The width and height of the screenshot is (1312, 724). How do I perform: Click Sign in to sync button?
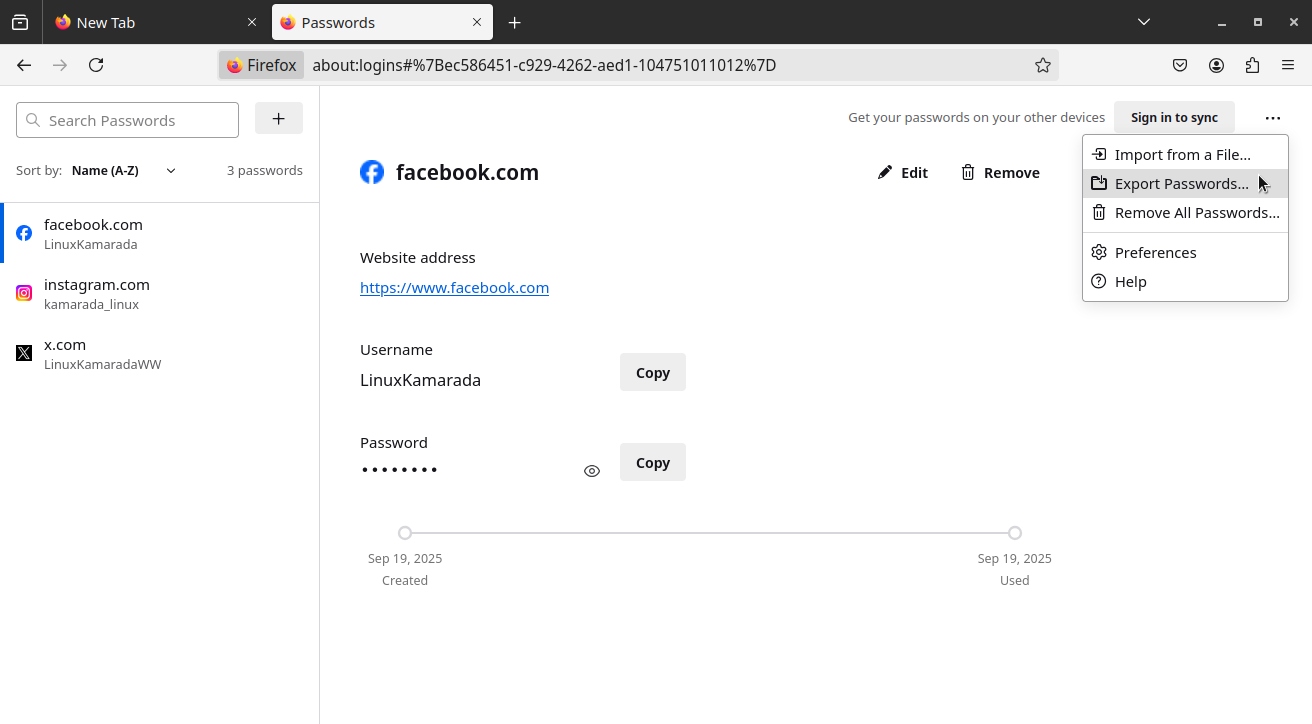pos(1174,117)
